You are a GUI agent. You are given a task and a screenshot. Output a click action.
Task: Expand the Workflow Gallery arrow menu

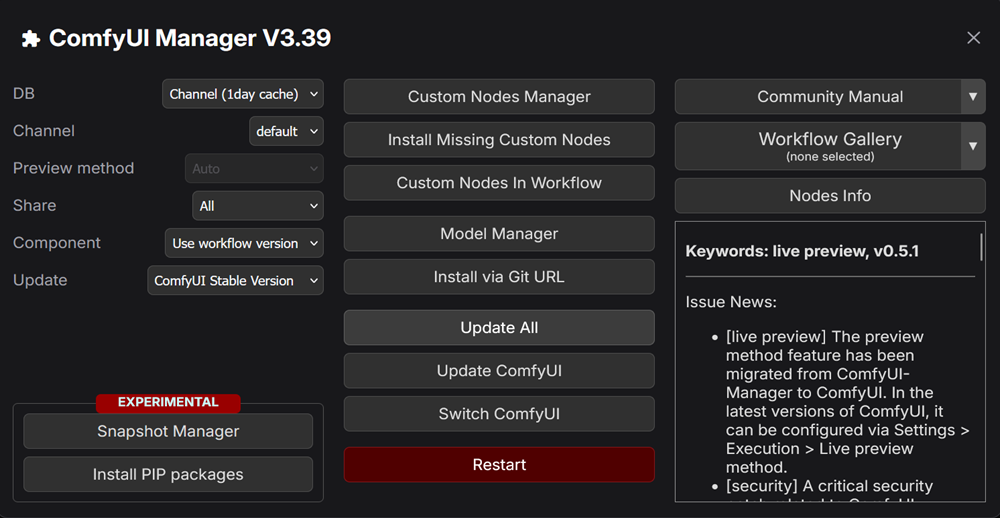973,146
